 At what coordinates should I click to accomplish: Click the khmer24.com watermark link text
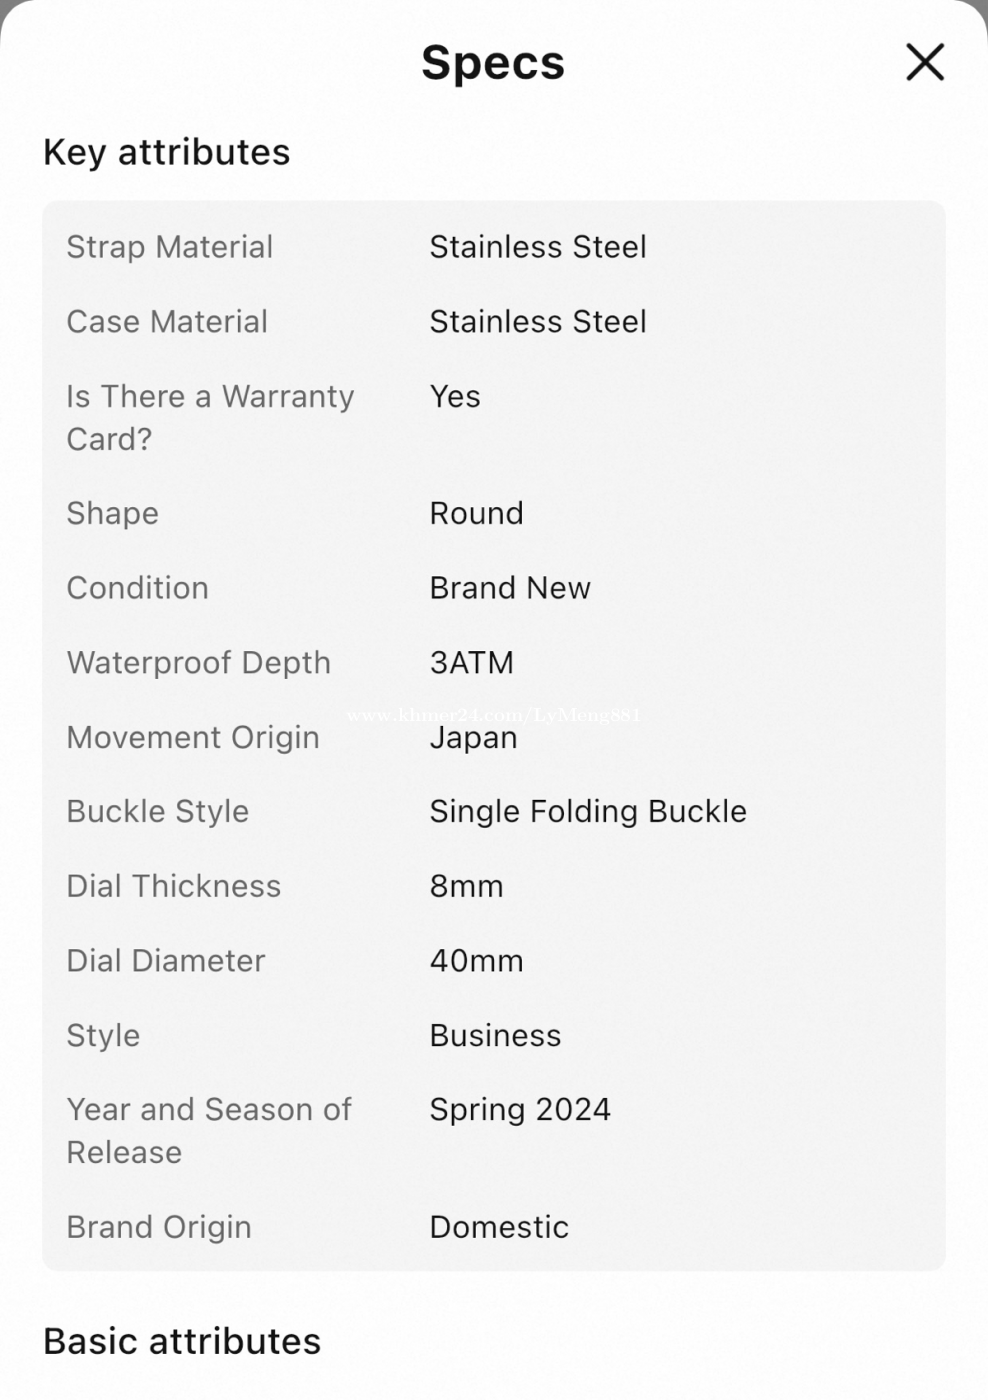tap(493, 715)
